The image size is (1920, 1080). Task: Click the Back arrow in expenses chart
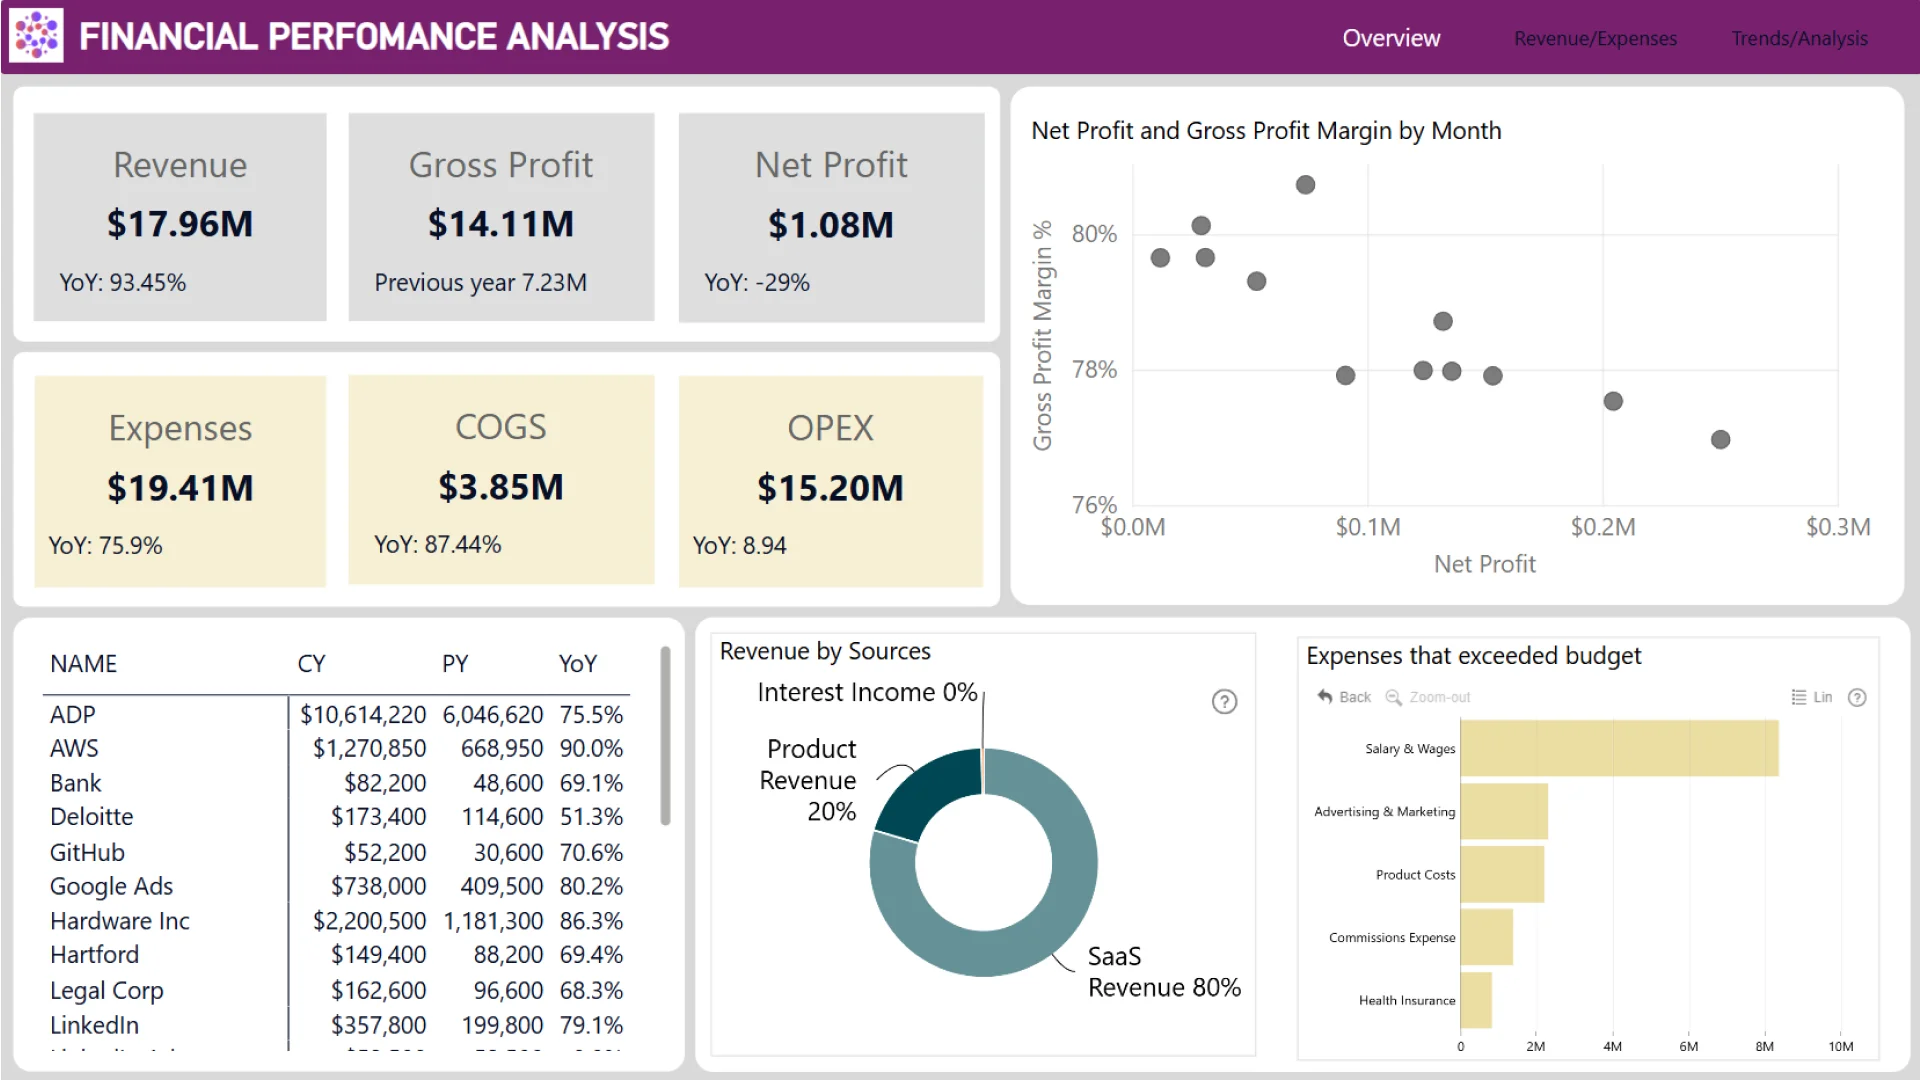[x=1325, y=697]
